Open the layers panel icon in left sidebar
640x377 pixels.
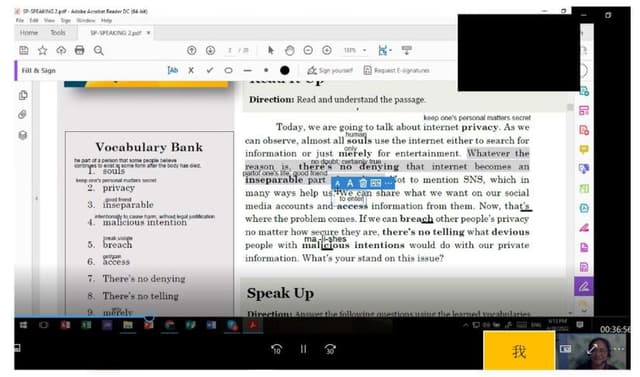click(23, 135)
